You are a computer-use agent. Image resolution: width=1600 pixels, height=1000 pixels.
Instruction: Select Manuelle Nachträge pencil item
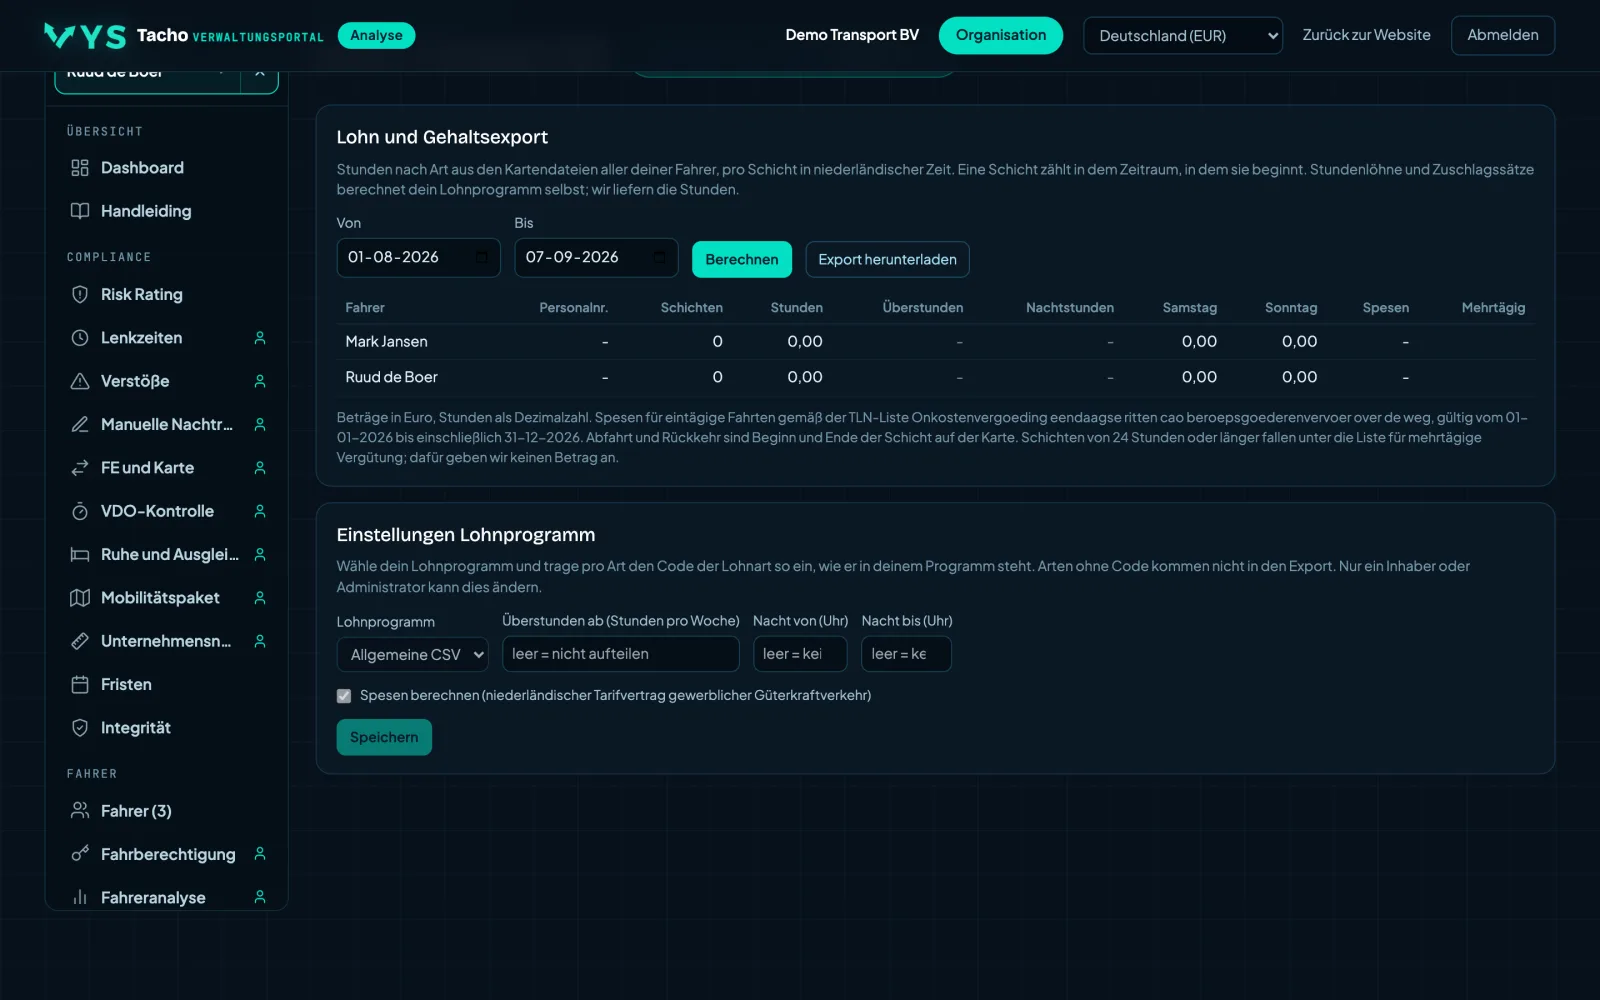(x=166, y=424)
